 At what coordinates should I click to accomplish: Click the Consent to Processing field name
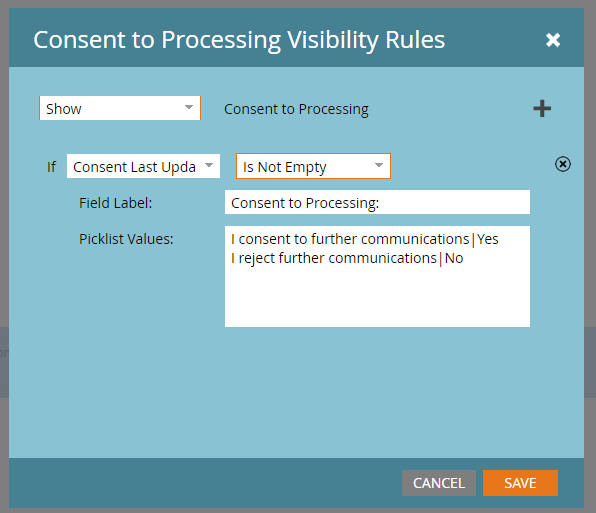(296, 109)
